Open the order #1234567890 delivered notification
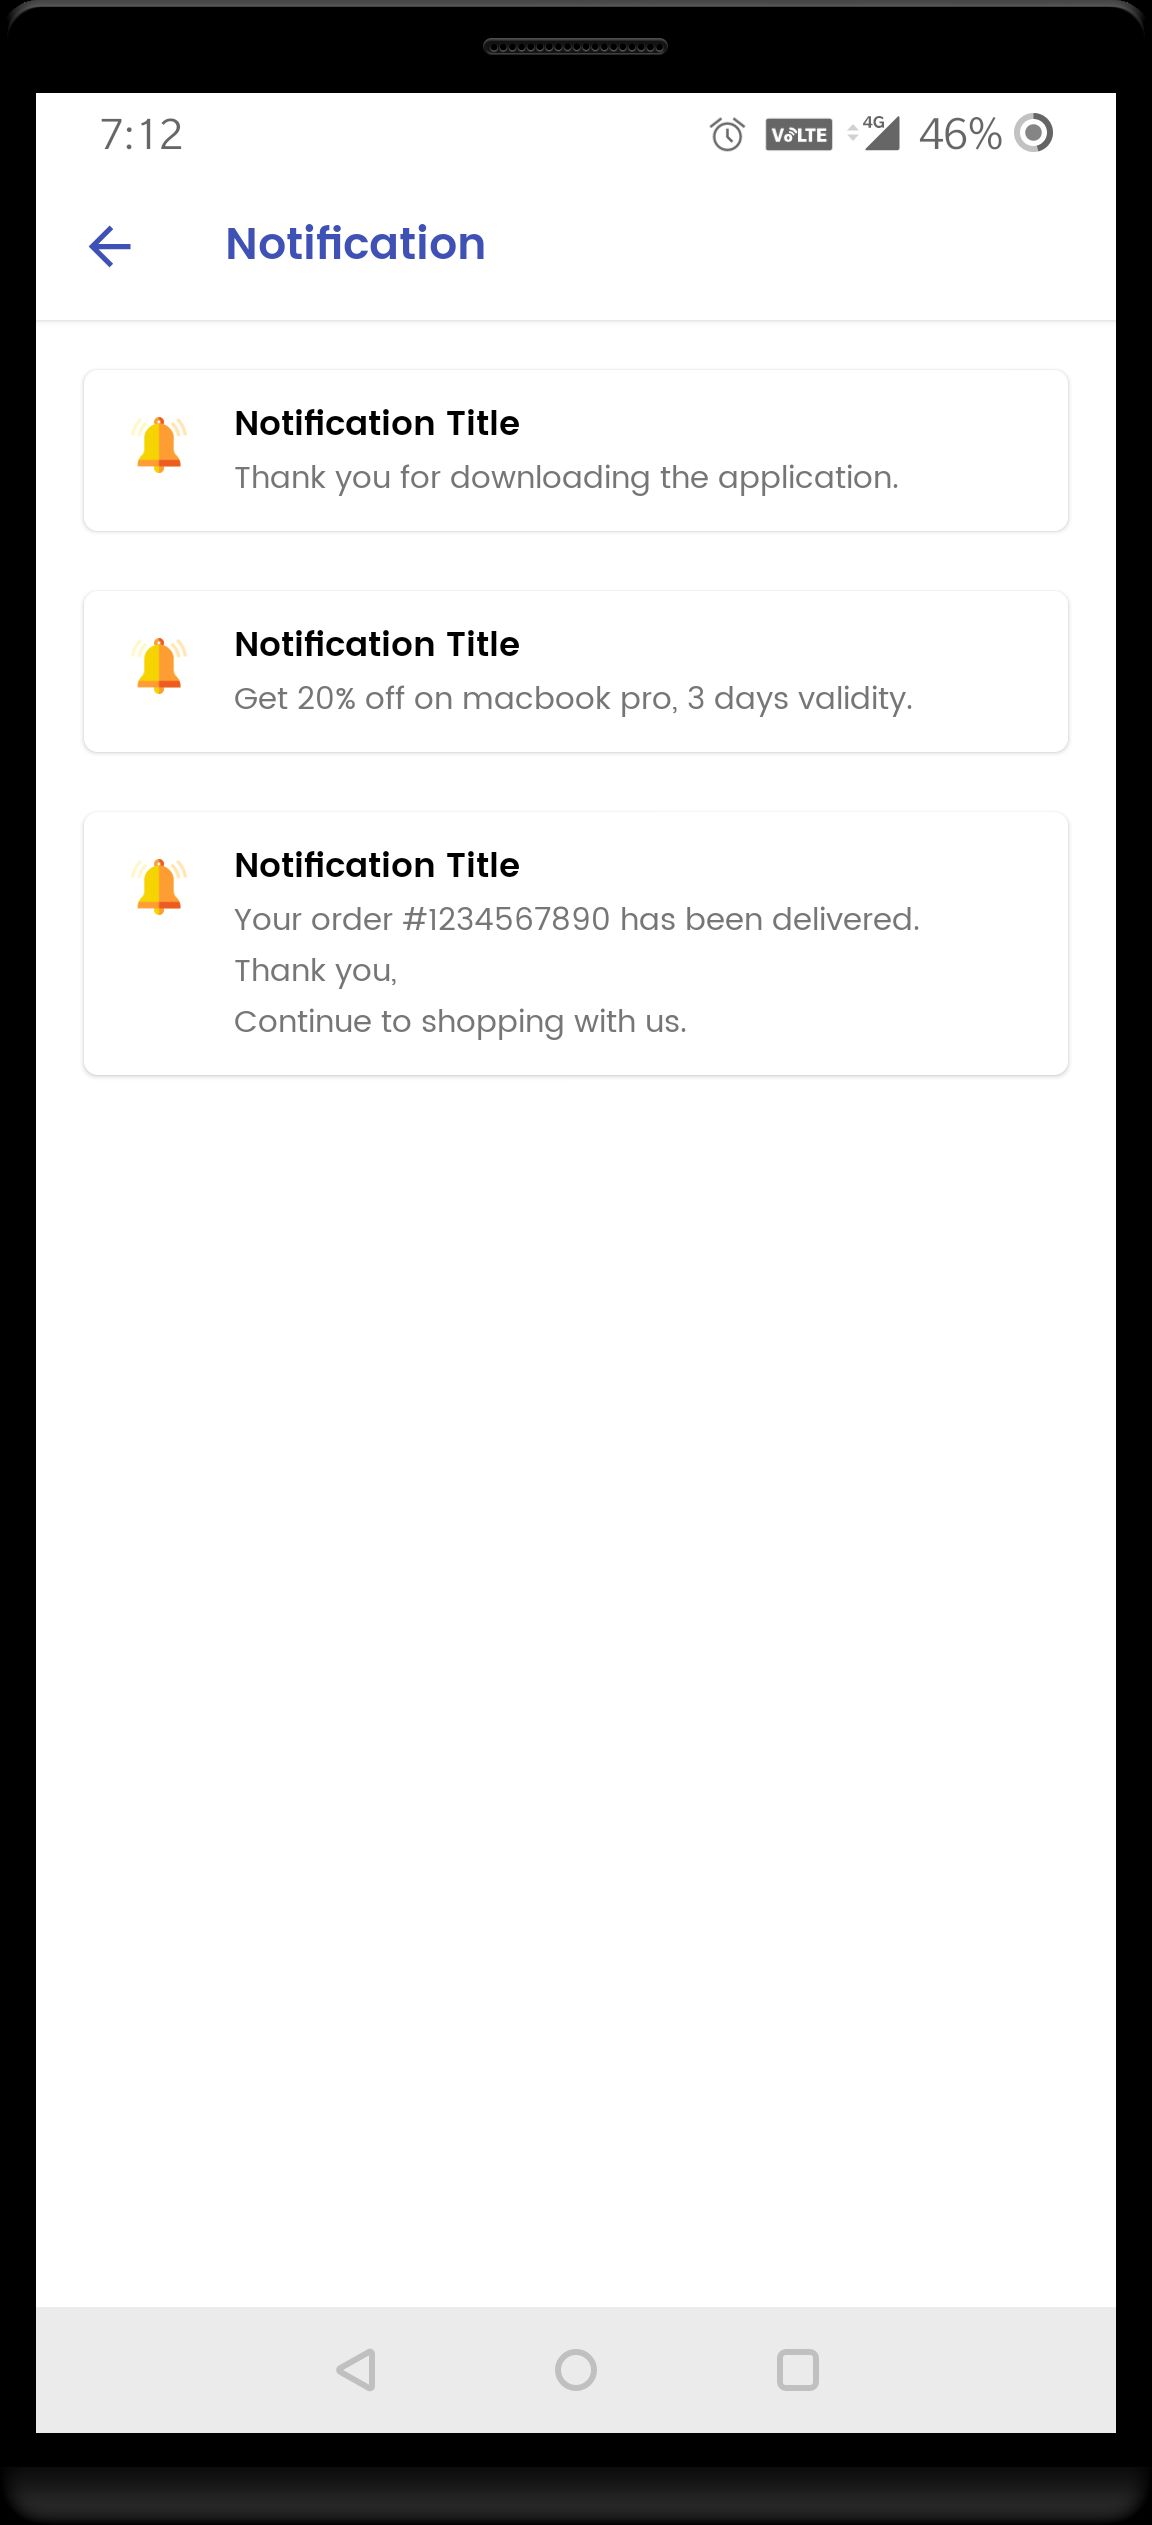 coord(576,943)
